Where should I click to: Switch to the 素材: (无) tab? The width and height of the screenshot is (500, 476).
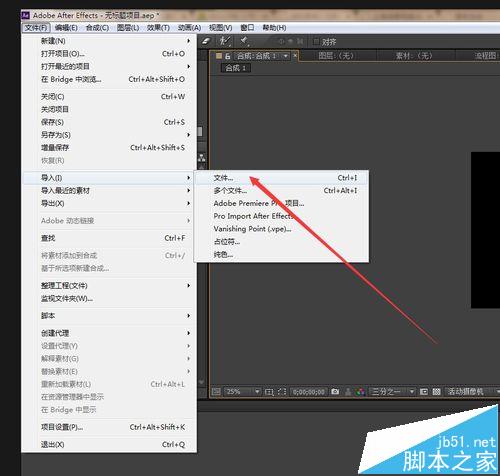[x=414, y=56]
